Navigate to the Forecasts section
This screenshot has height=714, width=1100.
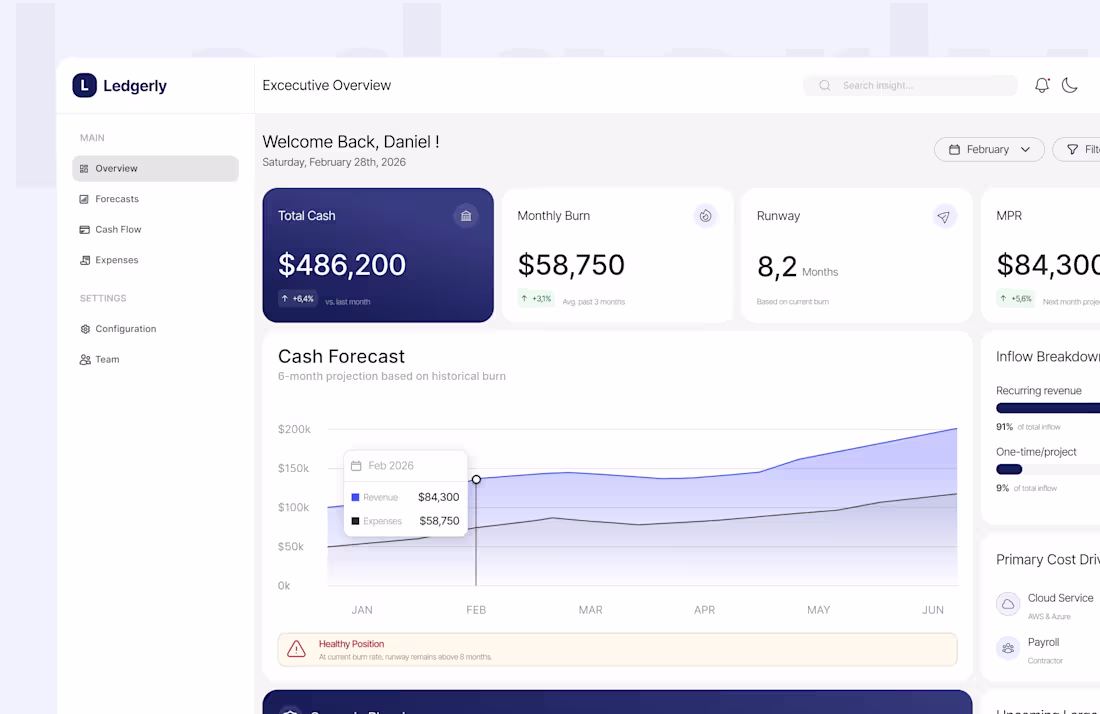[117, 198]
